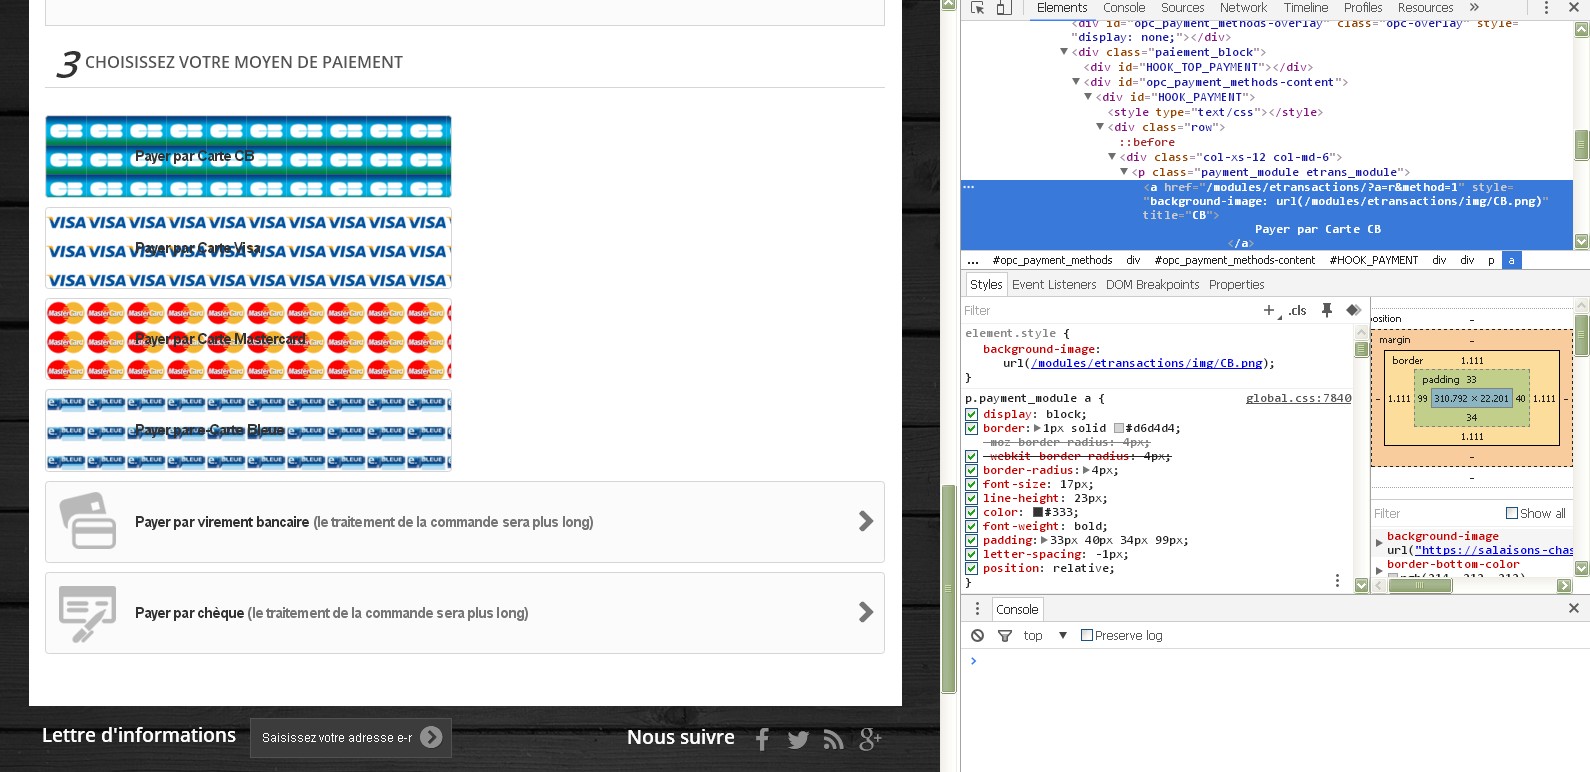Image resolution: width=1590 pixels, height=772 pixels.
Task: Open the console context dropdown labeled top
Action: [1045, 636]
